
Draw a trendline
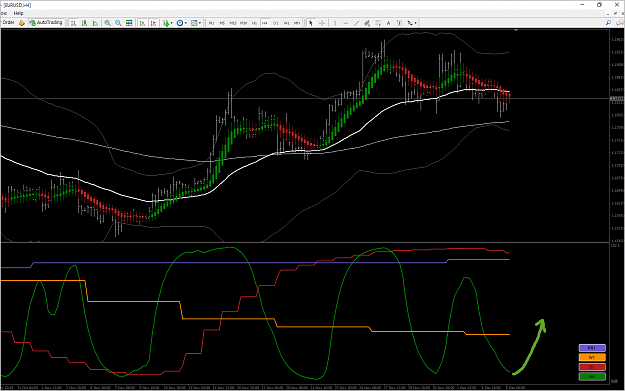(356, 23)
